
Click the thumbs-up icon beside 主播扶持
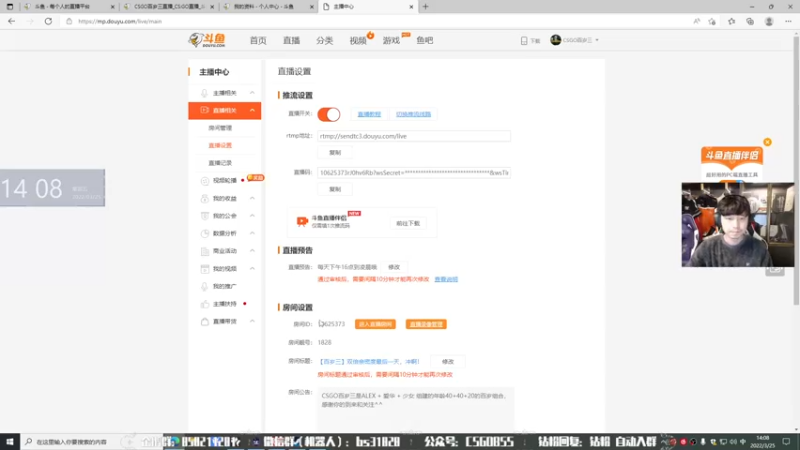click(205, 304)
